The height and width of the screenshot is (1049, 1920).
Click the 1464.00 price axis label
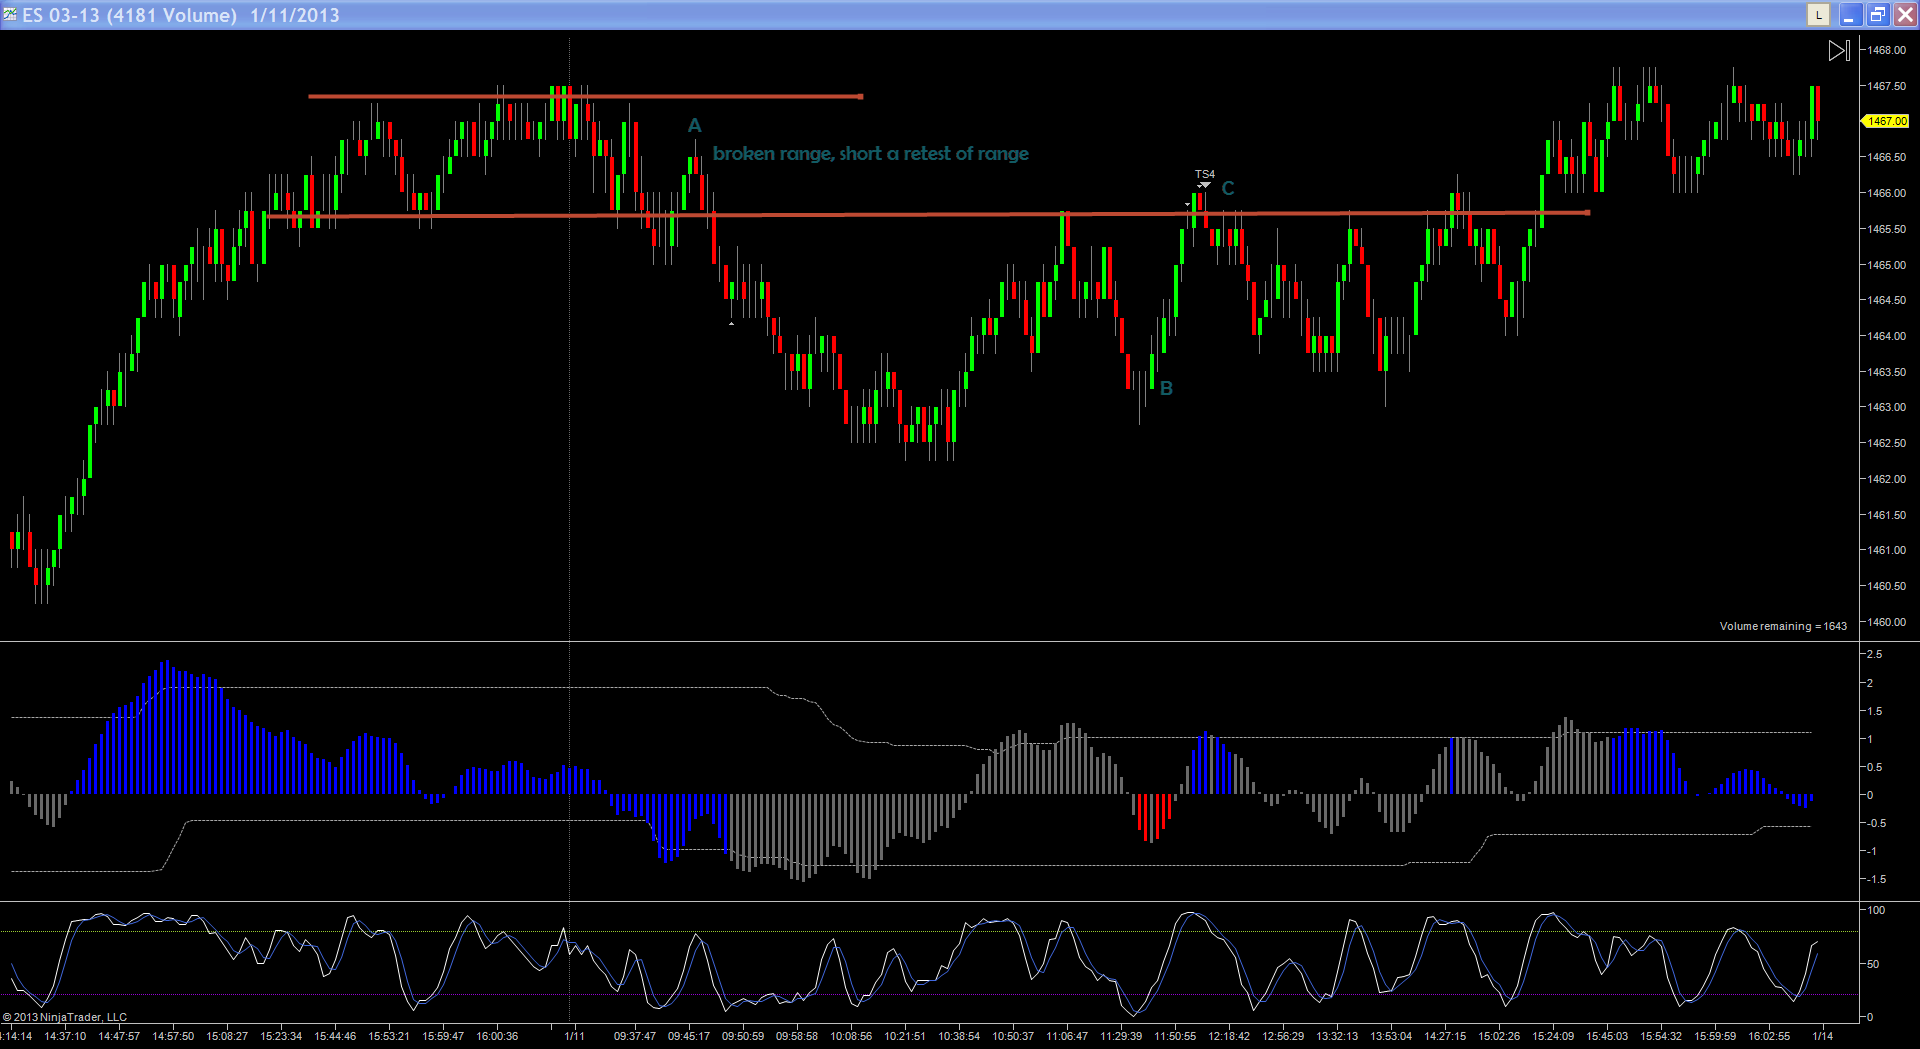click(x=1887, y=336)
